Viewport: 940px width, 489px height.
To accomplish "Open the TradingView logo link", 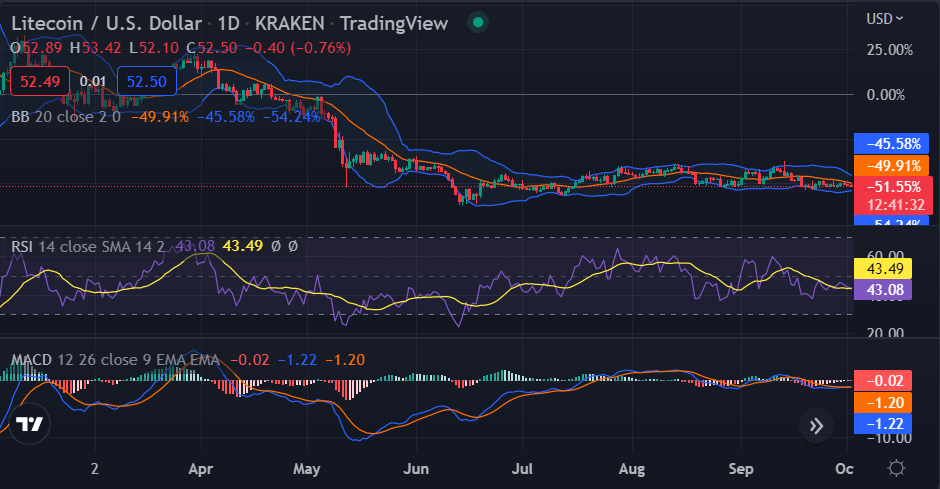I will [29, 424].
